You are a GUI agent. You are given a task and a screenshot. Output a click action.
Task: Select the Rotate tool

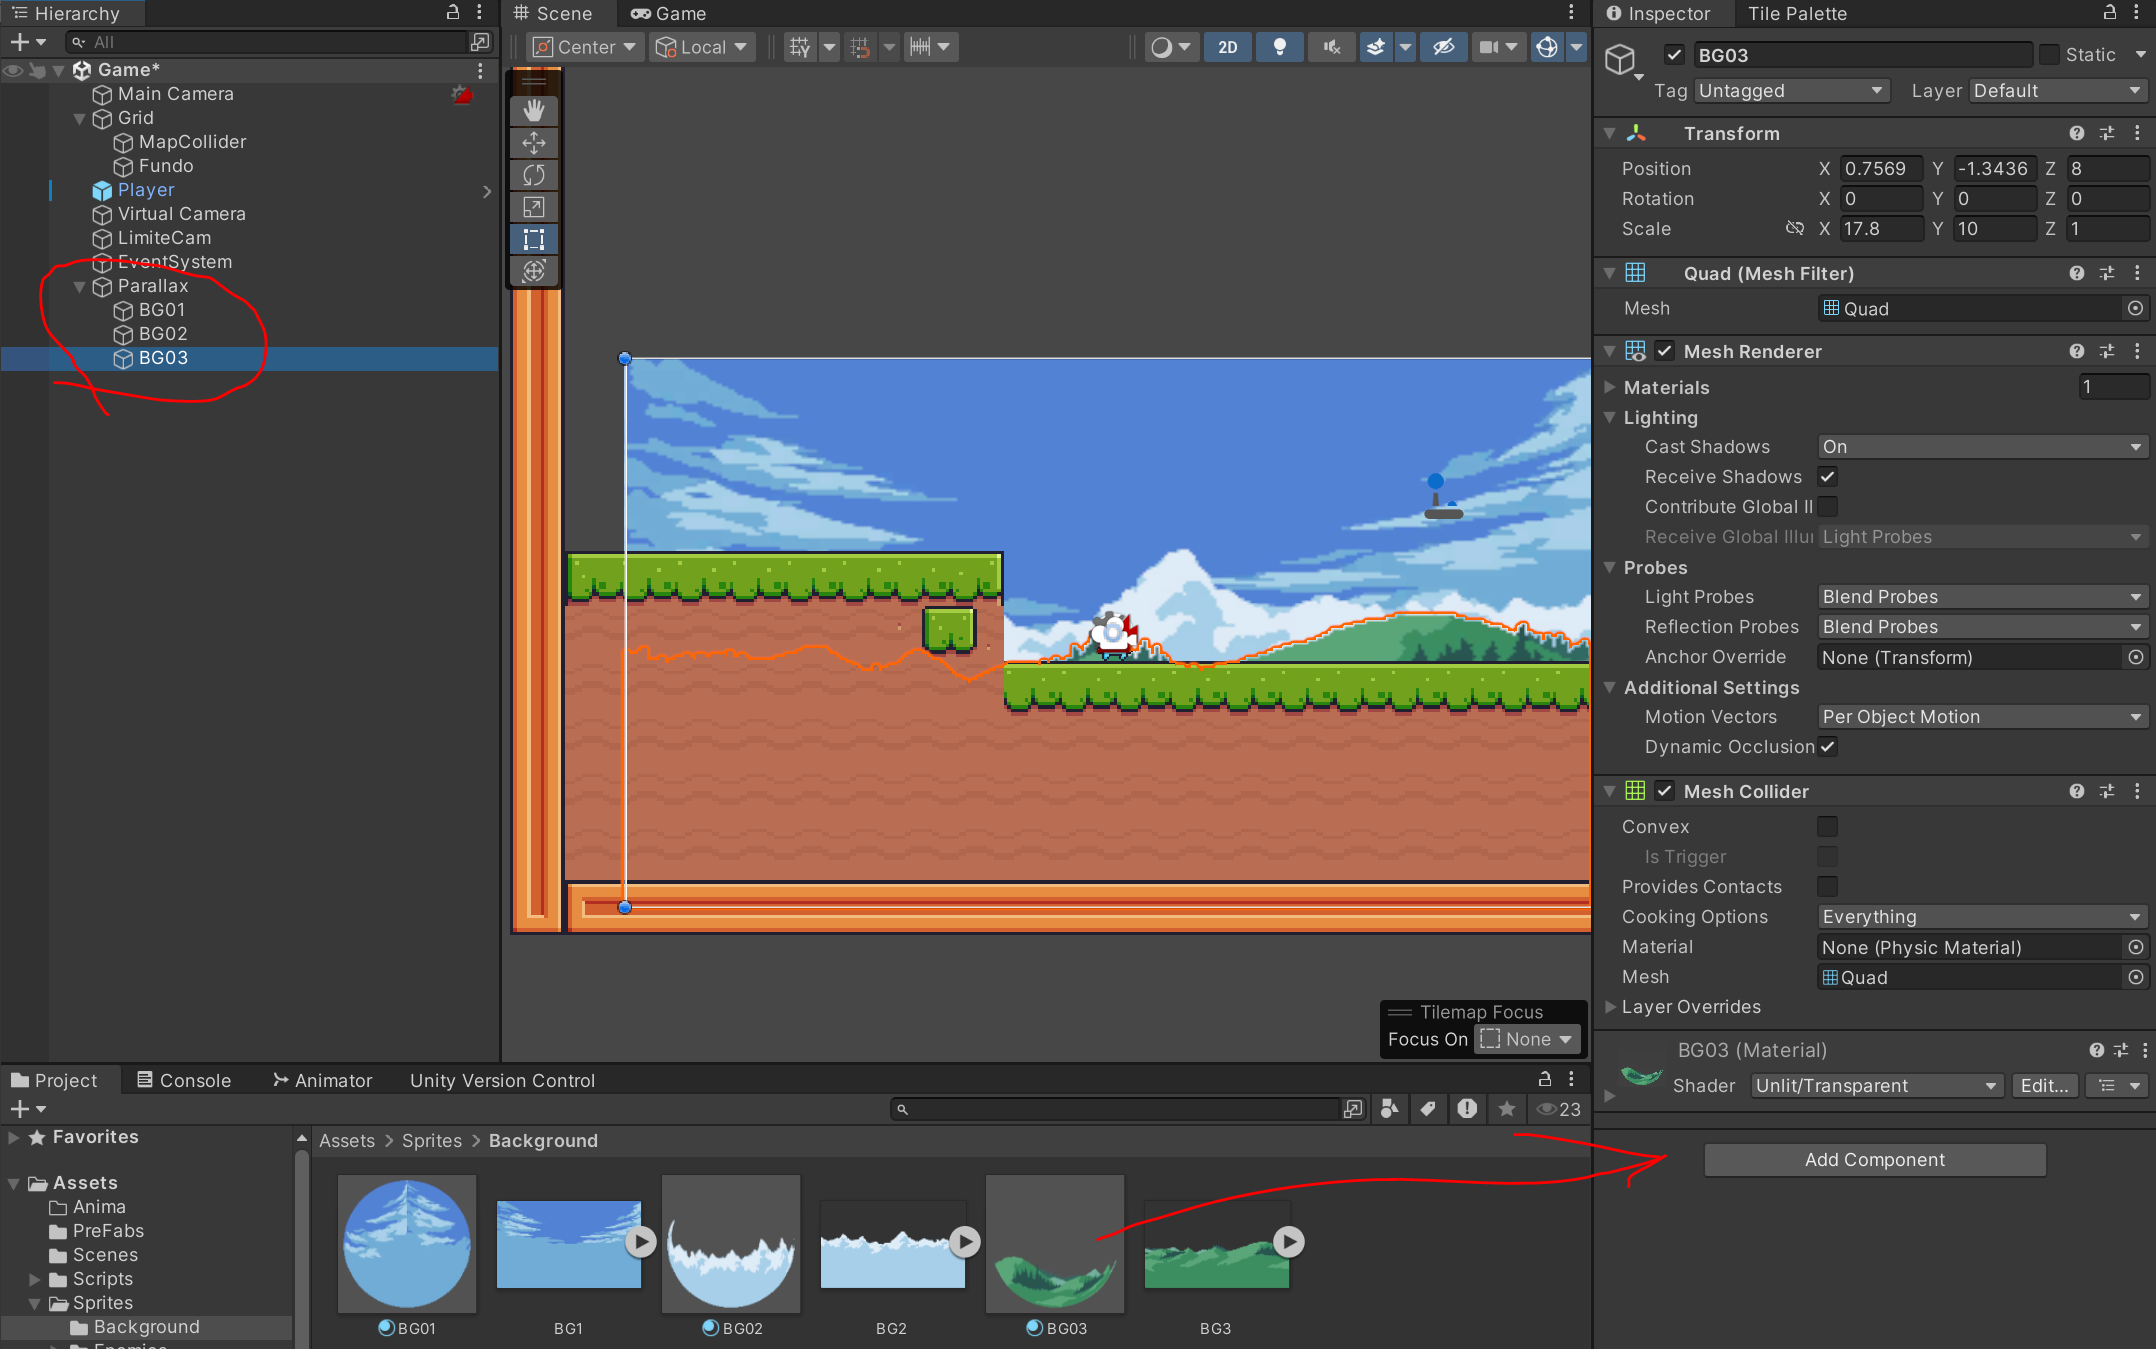click(x=534, y=175)
